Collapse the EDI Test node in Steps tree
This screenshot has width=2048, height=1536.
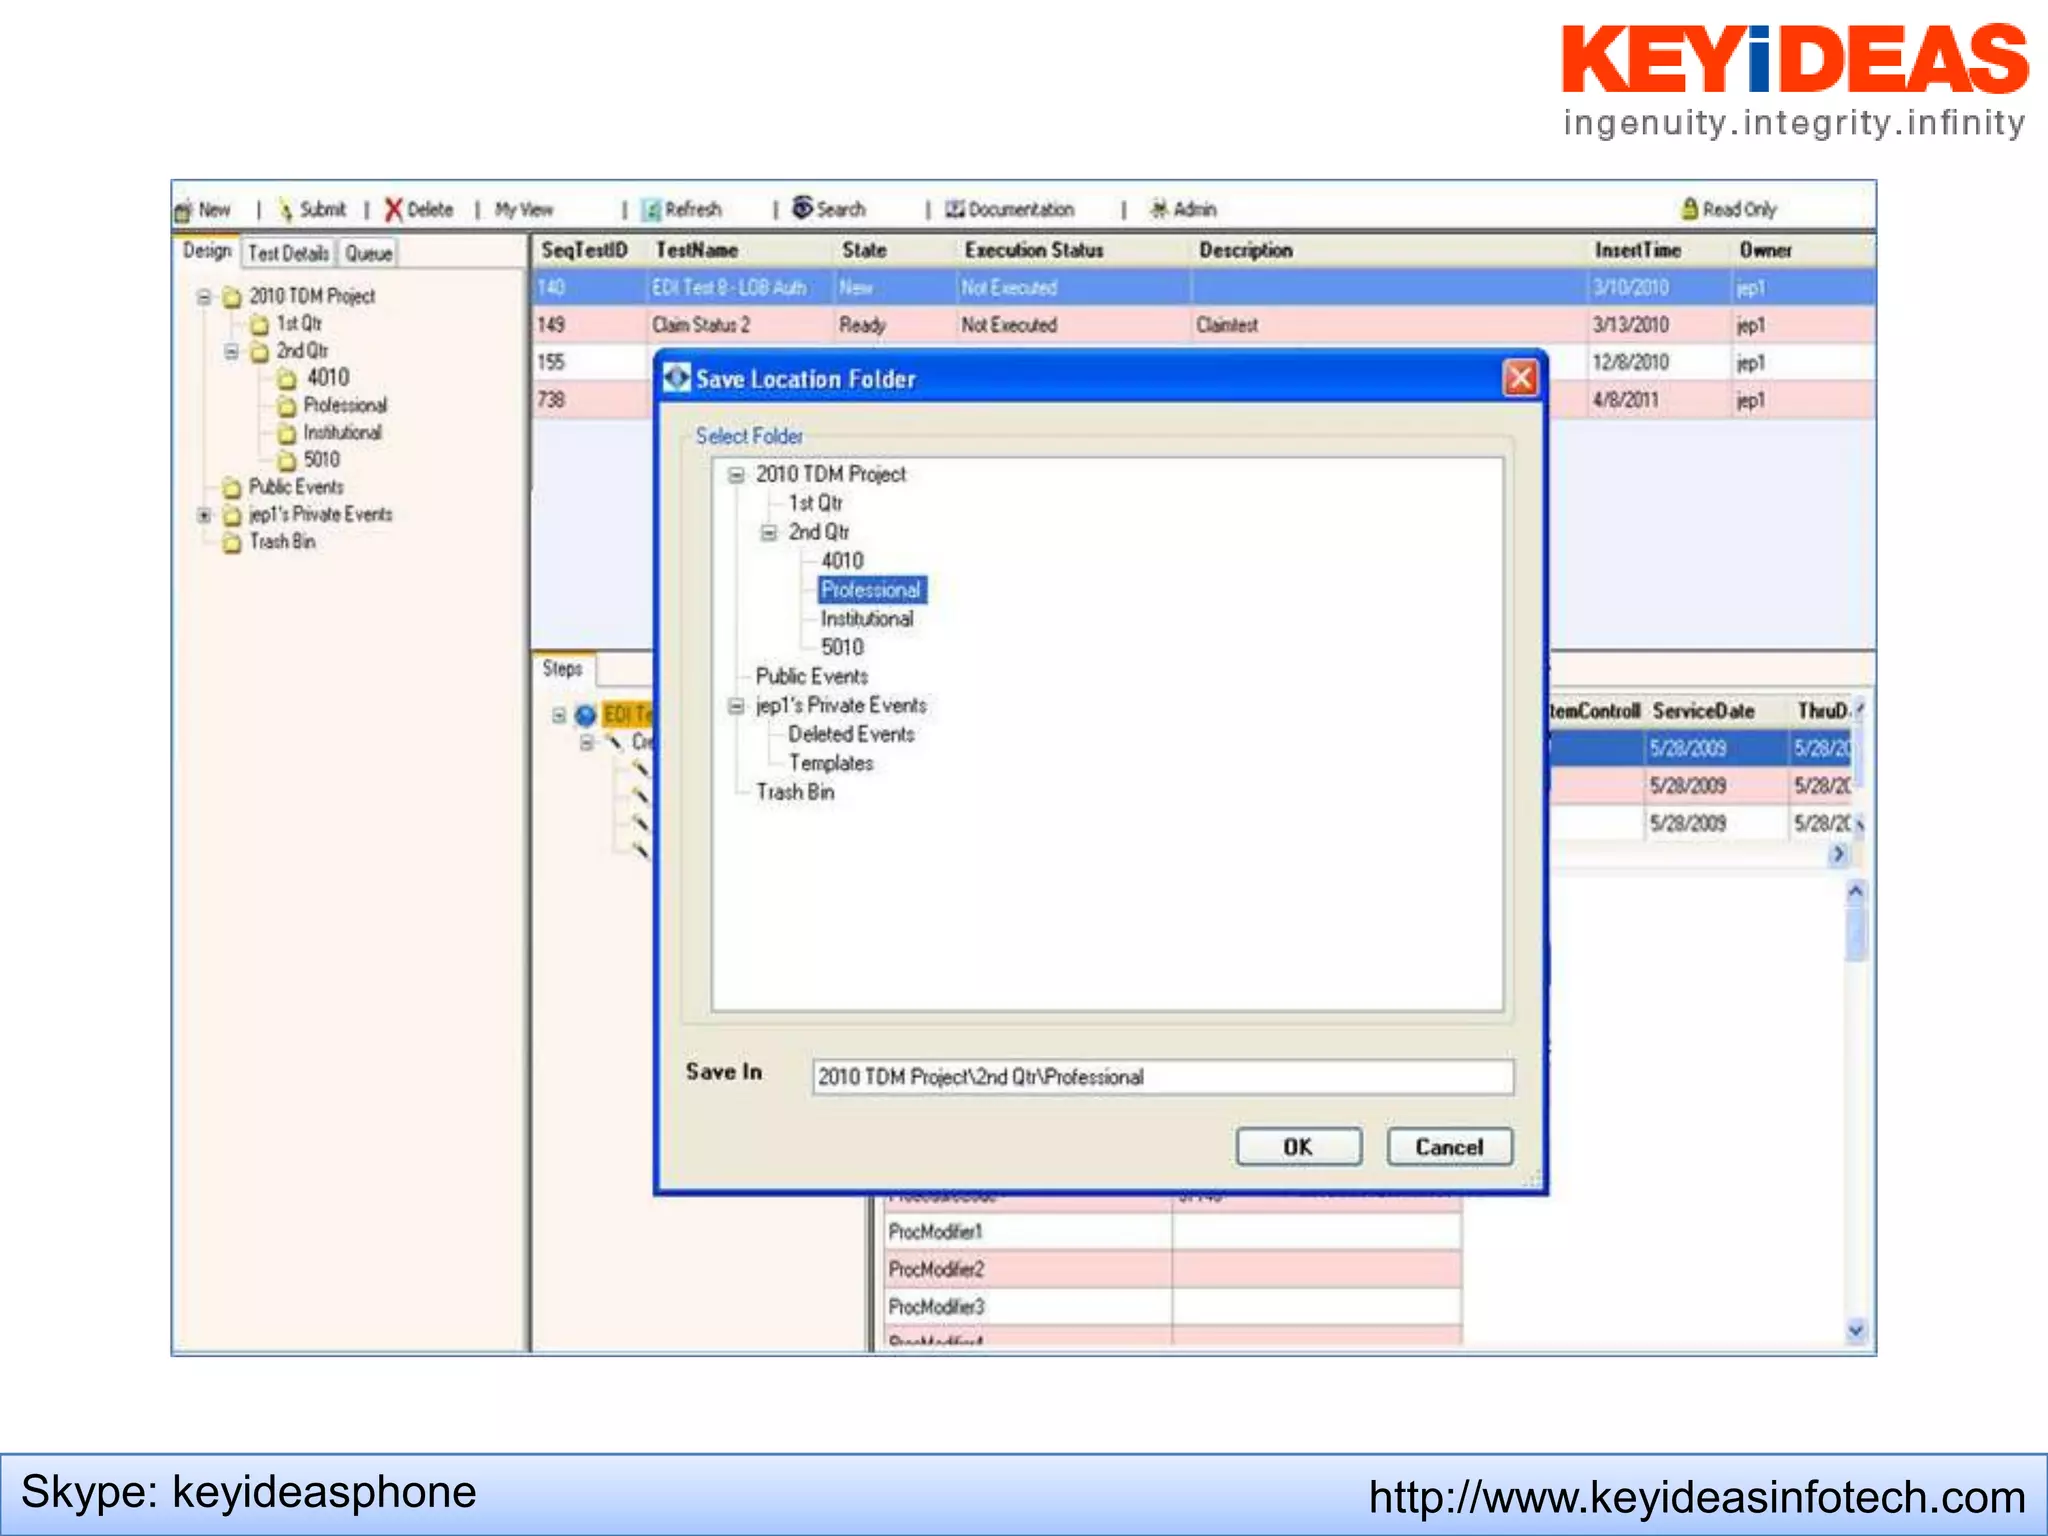click(559, 715)
